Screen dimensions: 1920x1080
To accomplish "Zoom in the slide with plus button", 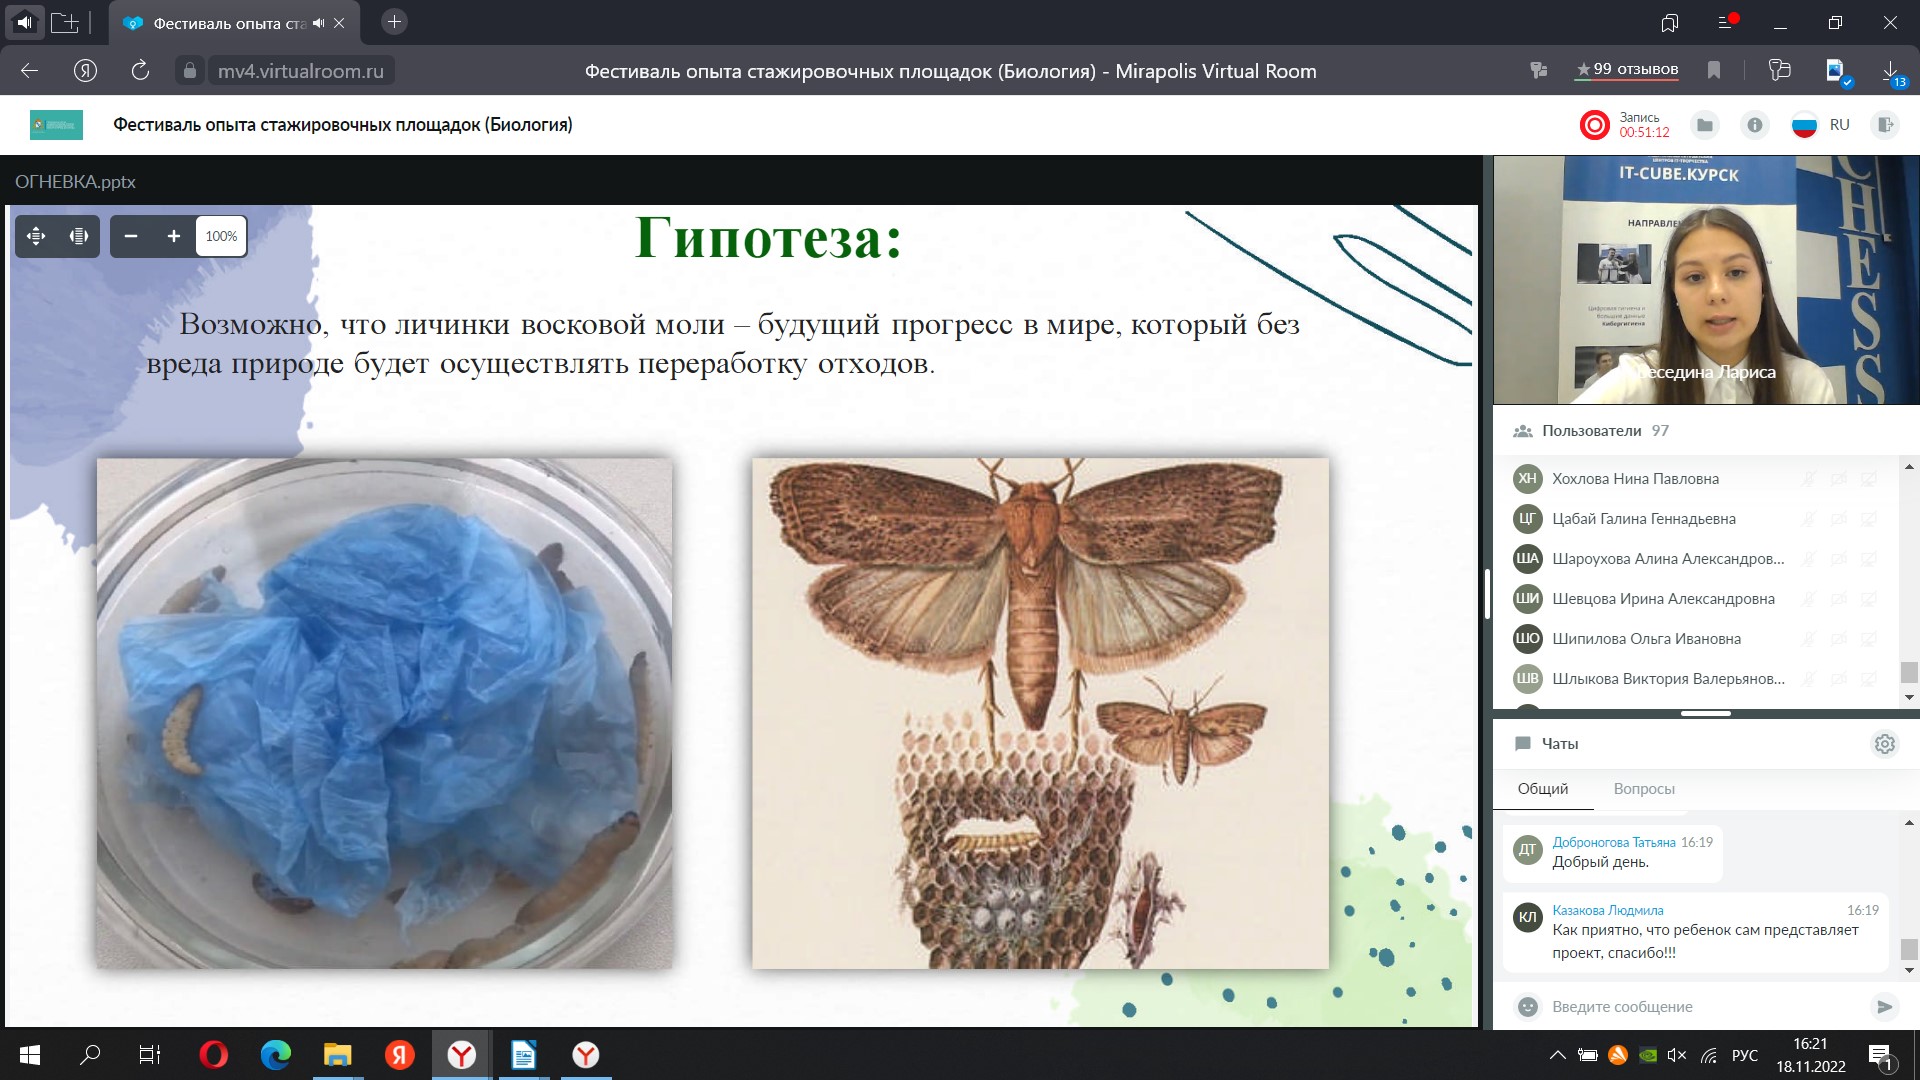I will click(174, 236).
